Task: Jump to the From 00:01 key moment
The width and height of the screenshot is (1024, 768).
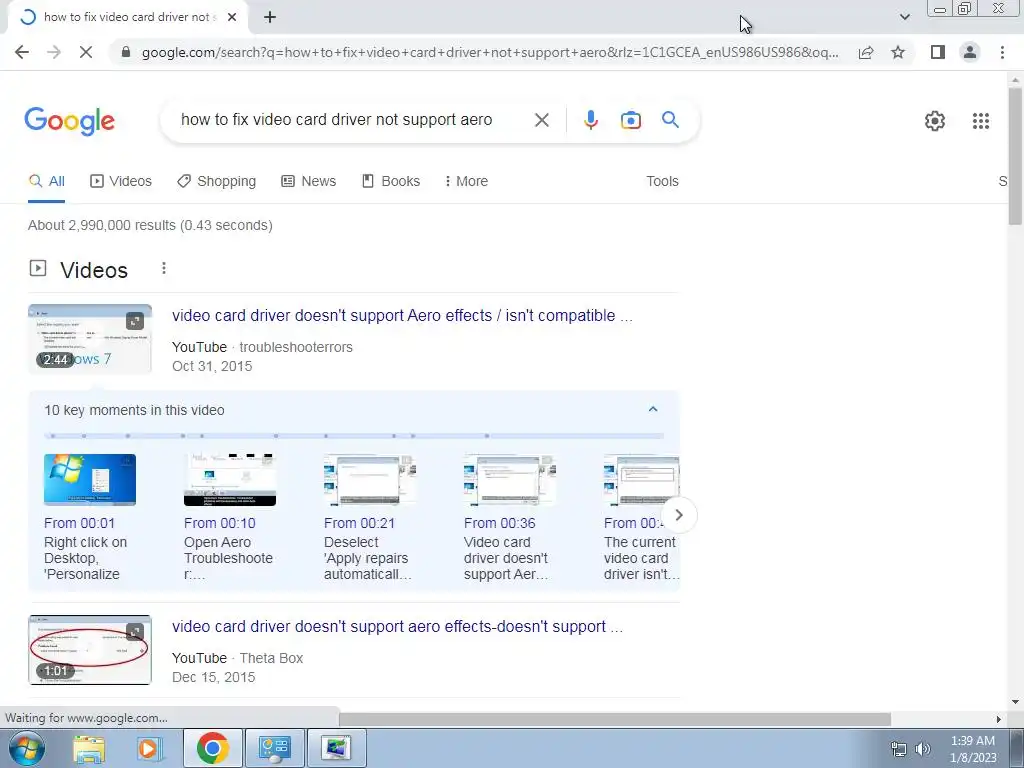Action: coord(79,523)
